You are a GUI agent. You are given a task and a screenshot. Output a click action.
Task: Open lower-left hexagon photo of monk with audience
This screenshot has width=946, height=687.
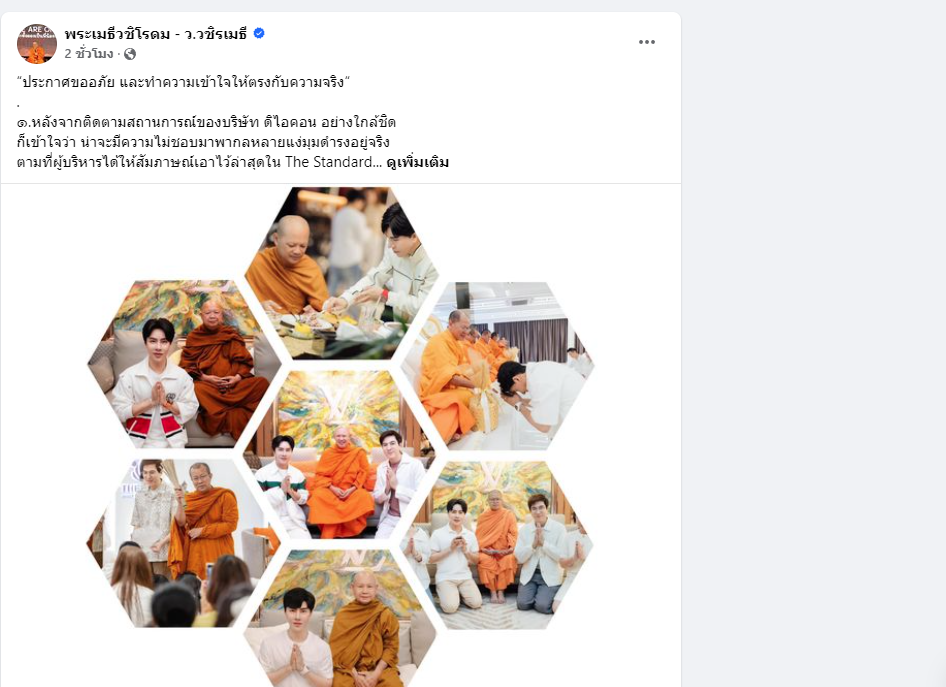(183, 543)
